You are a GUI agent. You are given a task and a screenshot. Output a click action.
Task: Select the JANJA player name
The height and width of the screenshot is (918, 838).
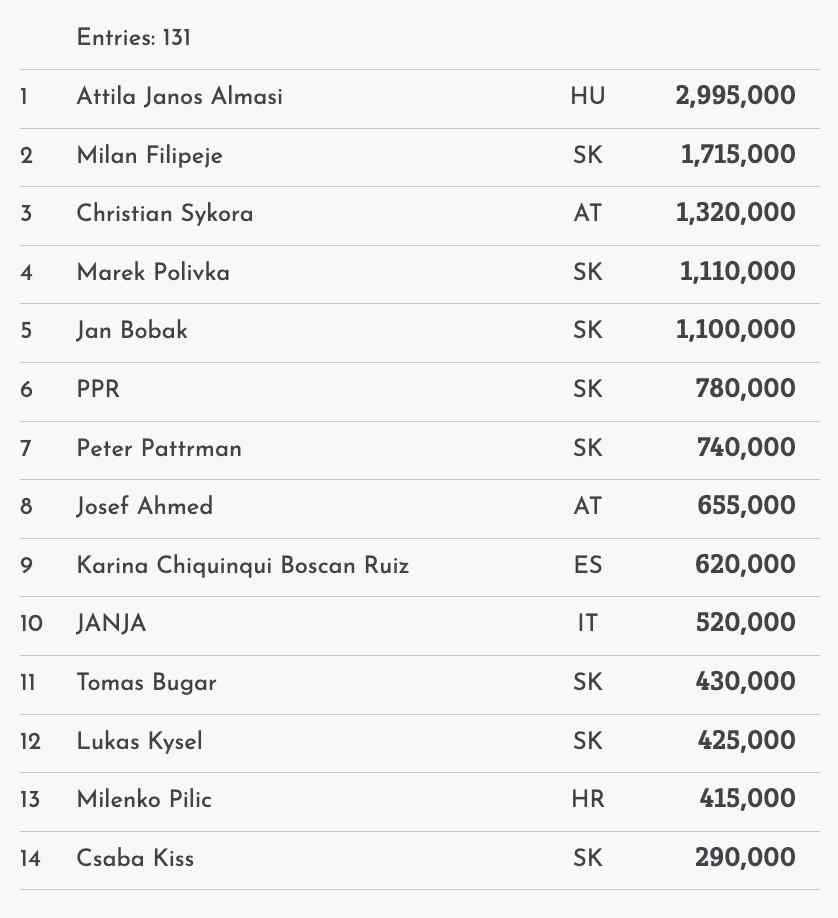click(x=111, y=623)
